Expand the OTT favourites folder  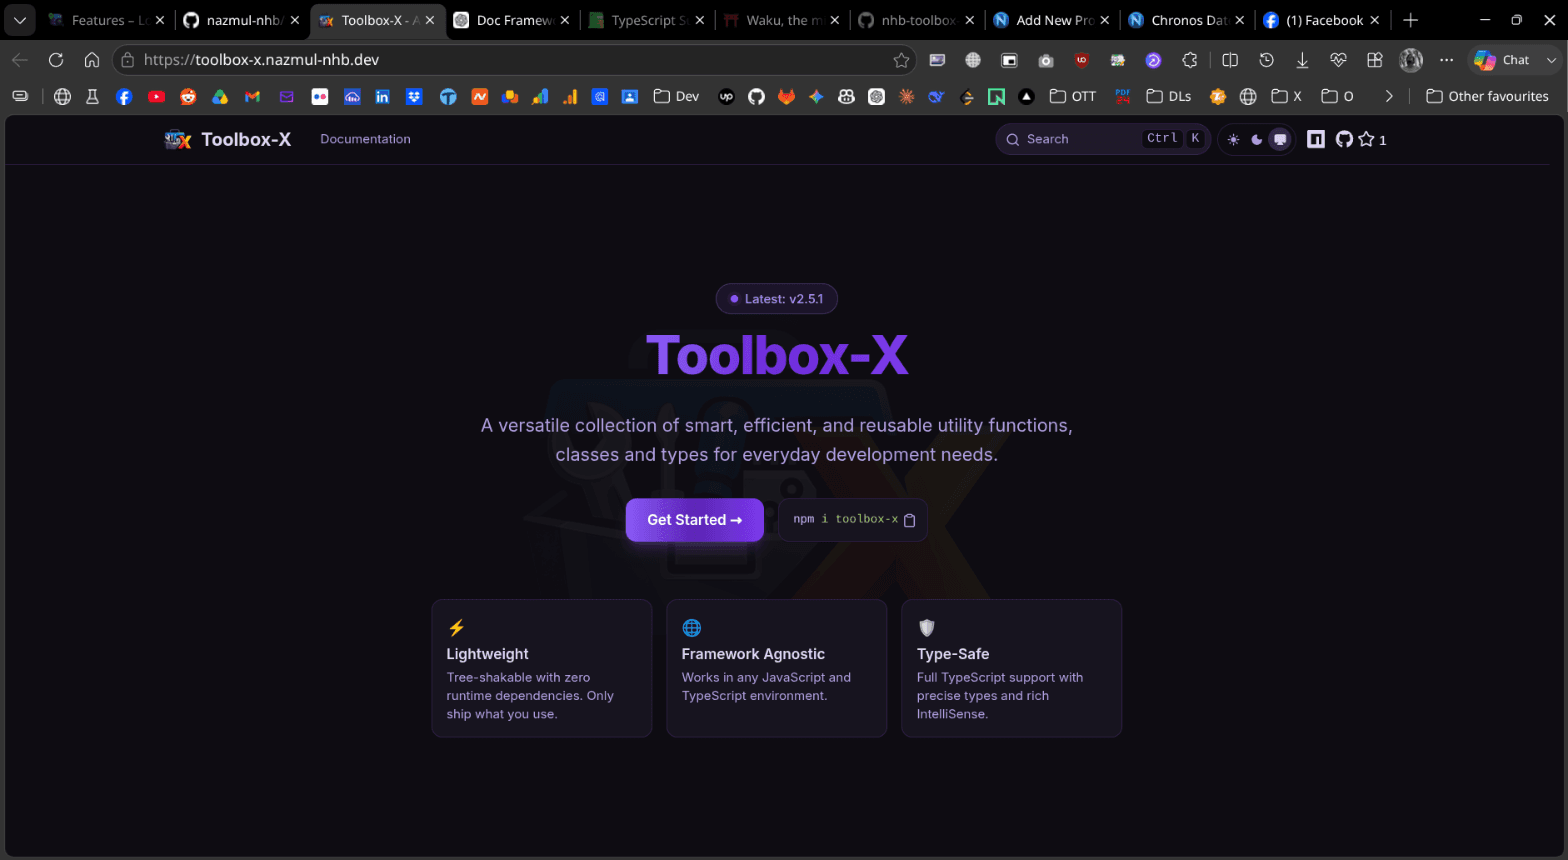(1073, 97)
